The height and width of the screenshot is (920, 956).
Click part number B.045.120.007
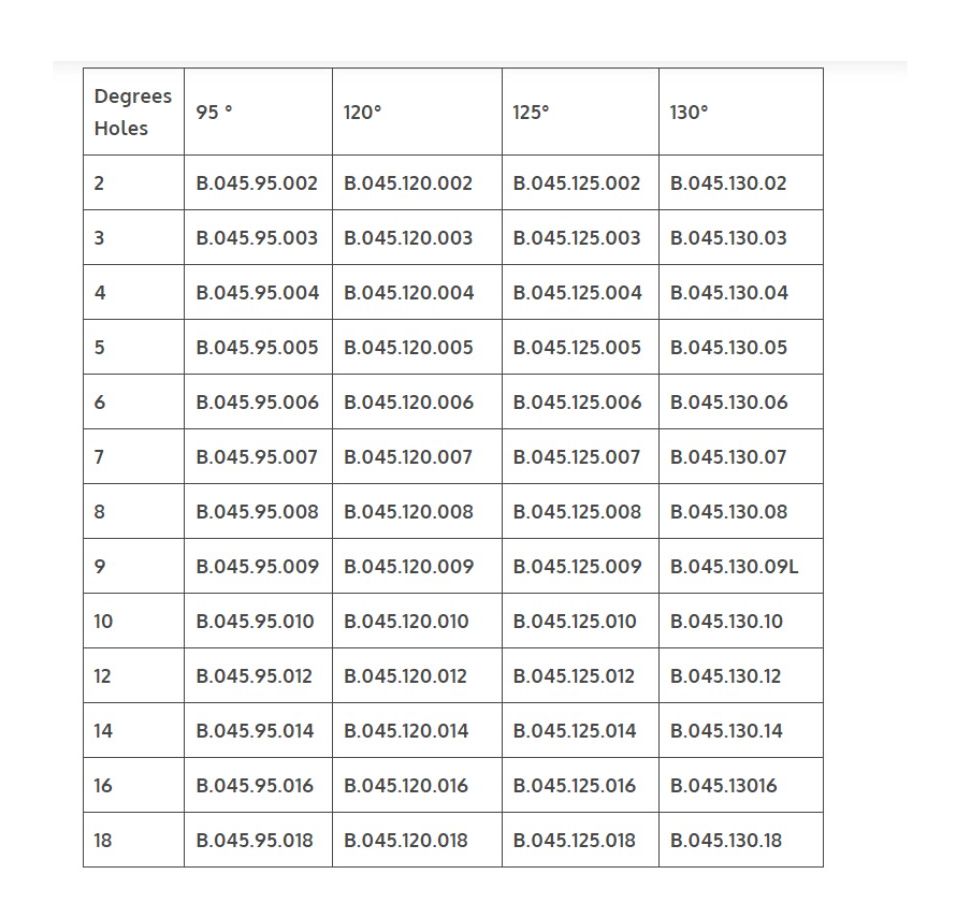tap(408, 457)
